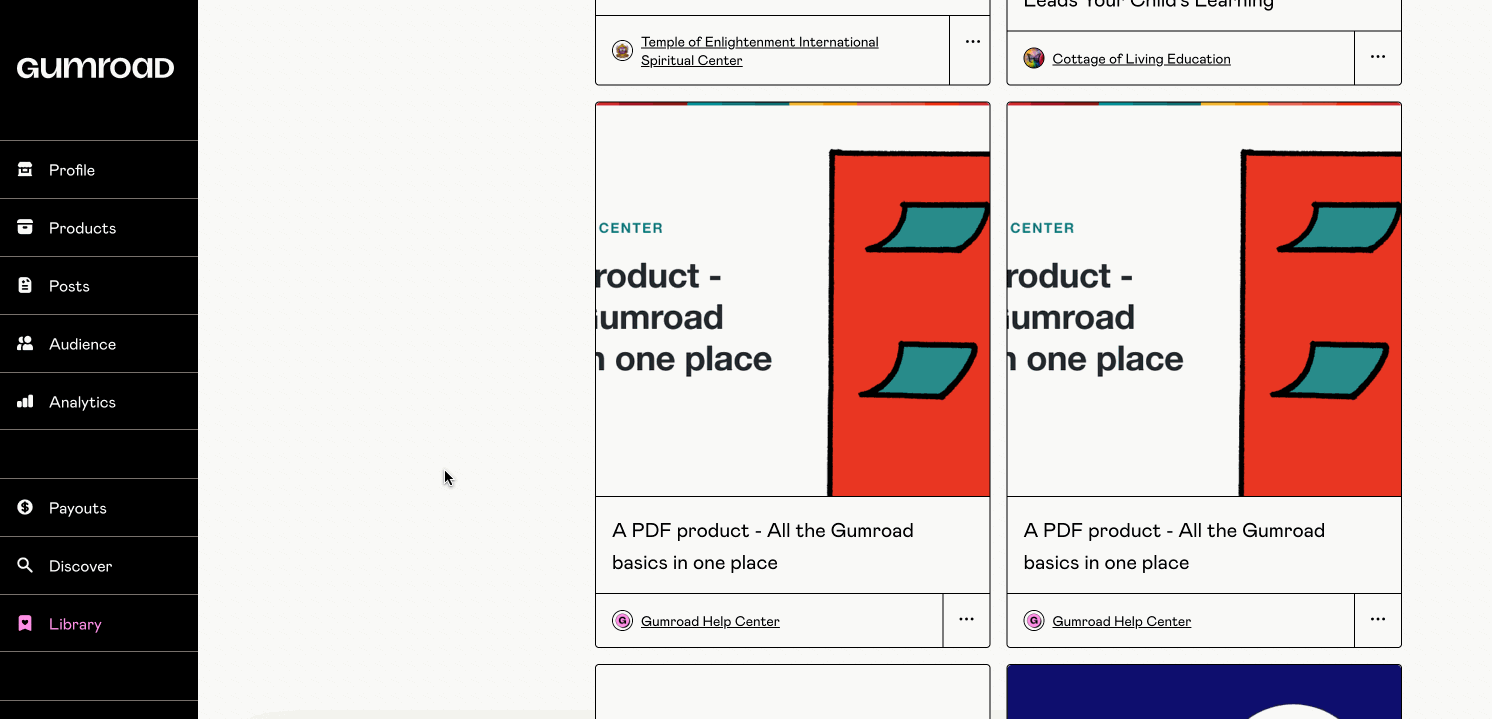The height and width of the screenshot is (719, 1492).
Task: Click Cottage of Living Education avatar icon
Action: (1034, 58)
